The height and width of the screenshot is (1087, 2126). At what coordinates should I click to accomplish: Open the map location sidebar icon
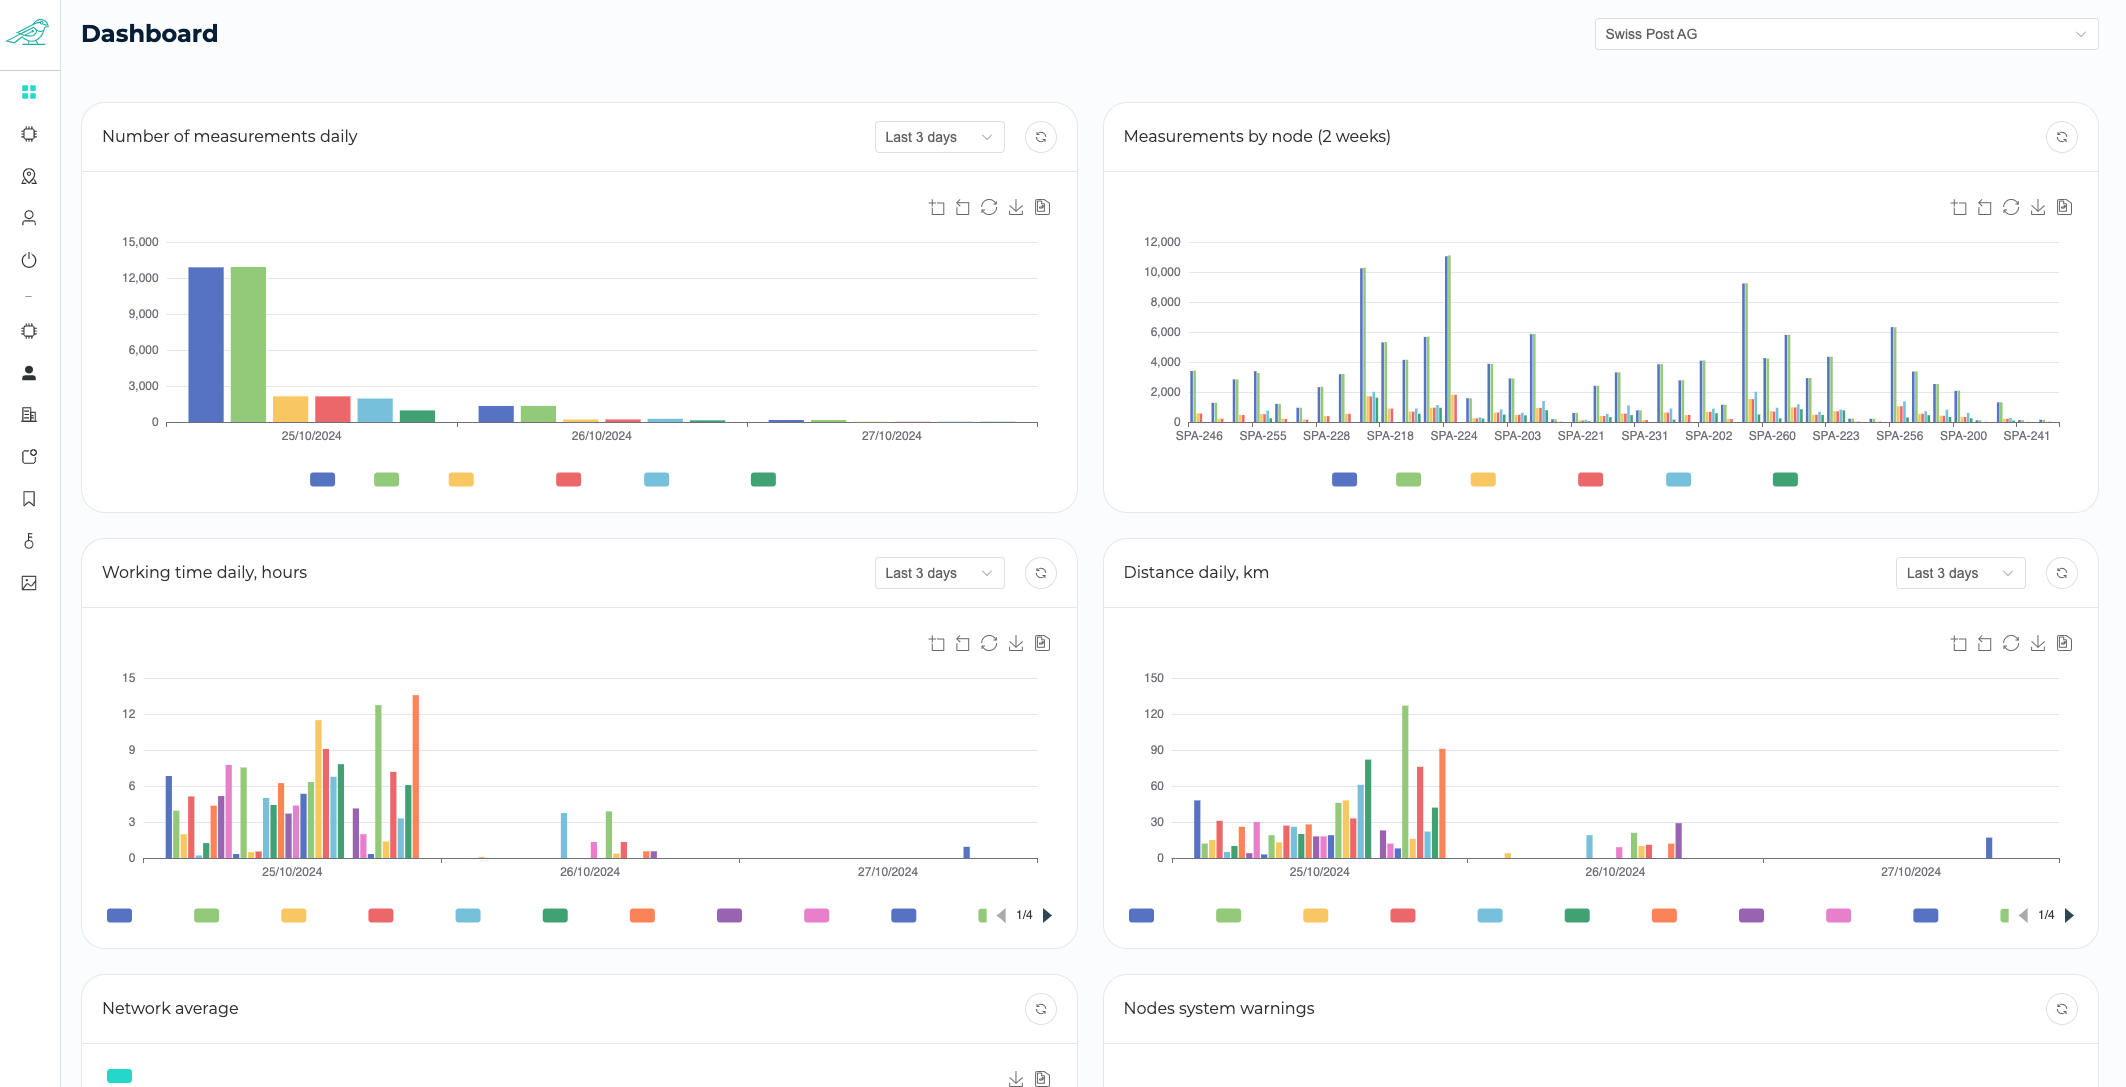pos(29,176)
